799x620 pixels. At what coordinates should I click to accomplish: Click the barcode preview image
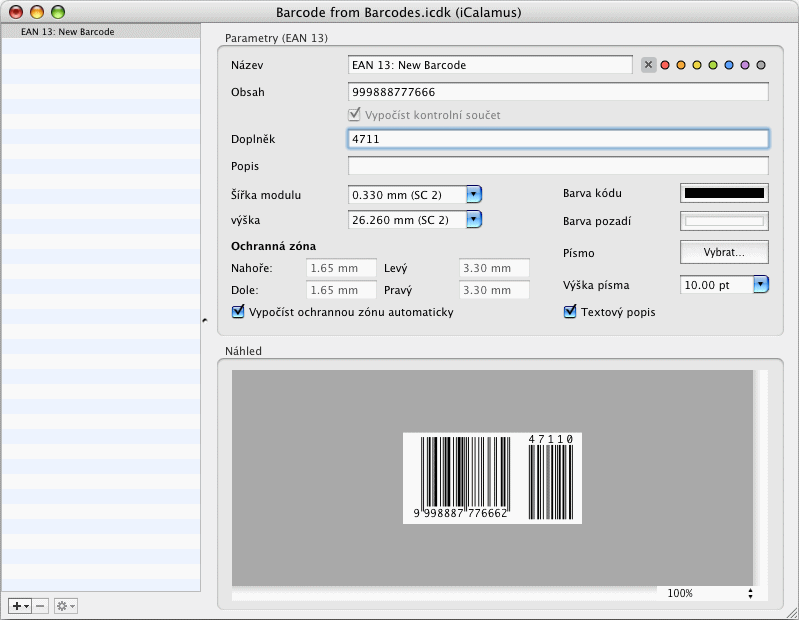[x=492, y=478]
